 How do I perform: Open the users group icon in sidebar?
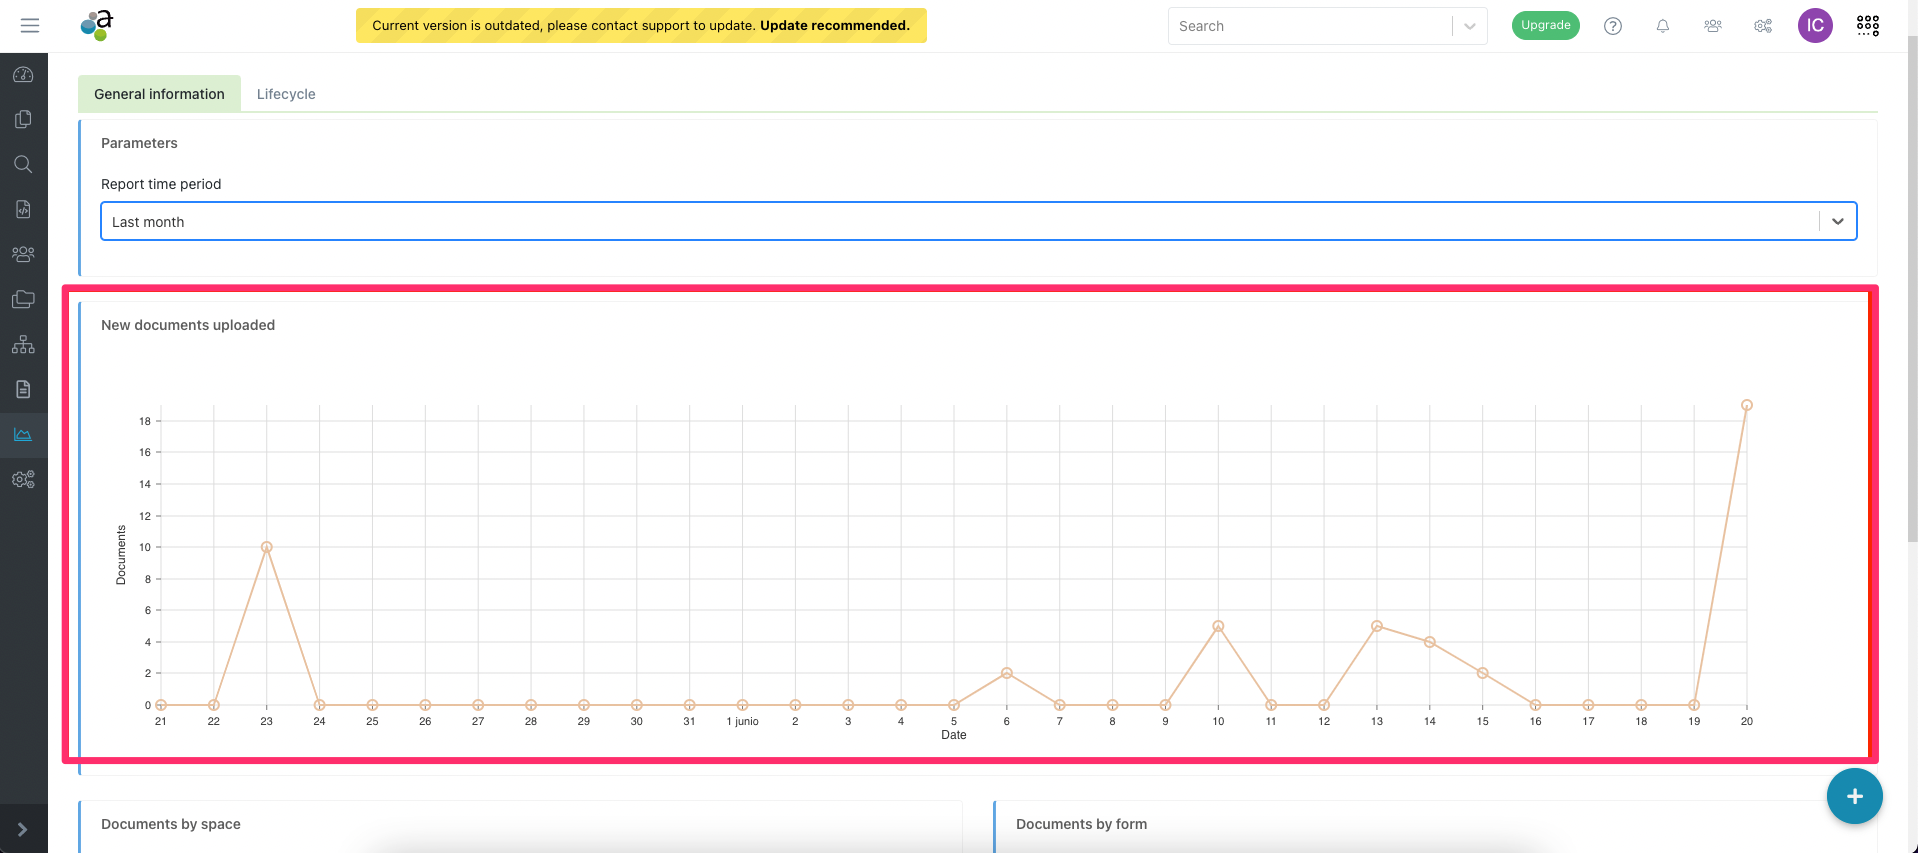[x=23, y=254]
